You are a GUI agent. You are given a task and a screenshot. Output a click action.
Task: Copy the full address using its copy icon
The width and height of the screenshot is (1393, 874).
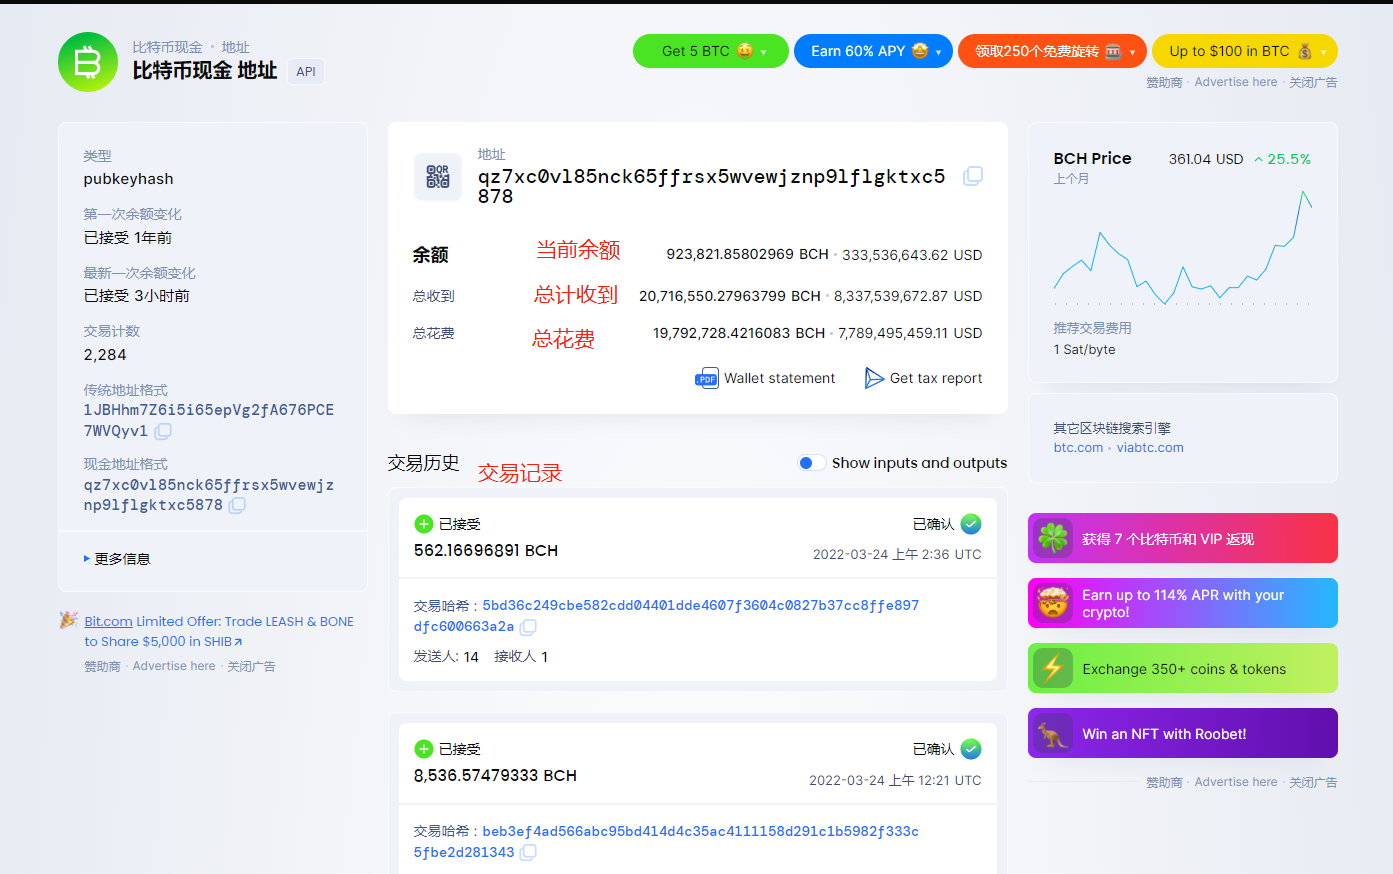tap(972, 176)
